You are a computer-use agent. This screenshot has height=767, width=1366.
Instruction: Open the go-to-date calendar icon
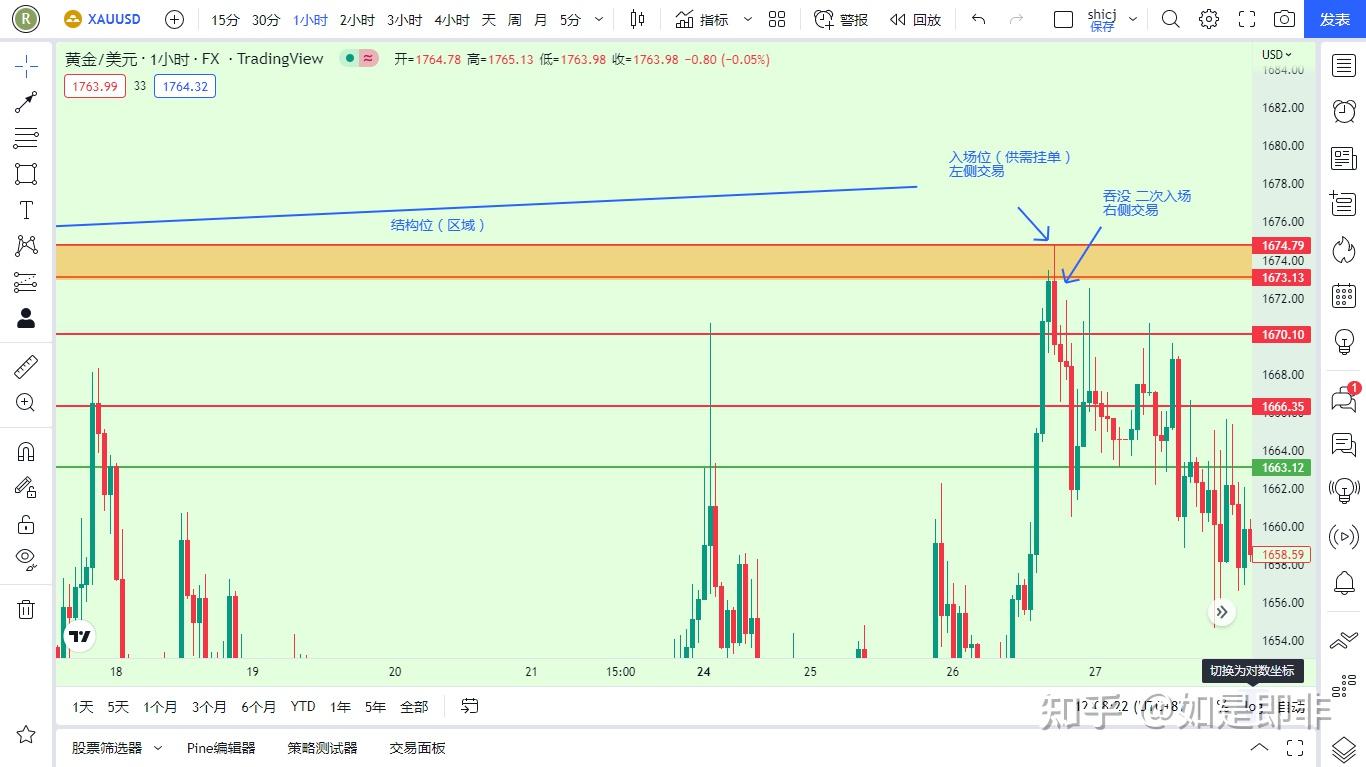[x=469, y=707]
